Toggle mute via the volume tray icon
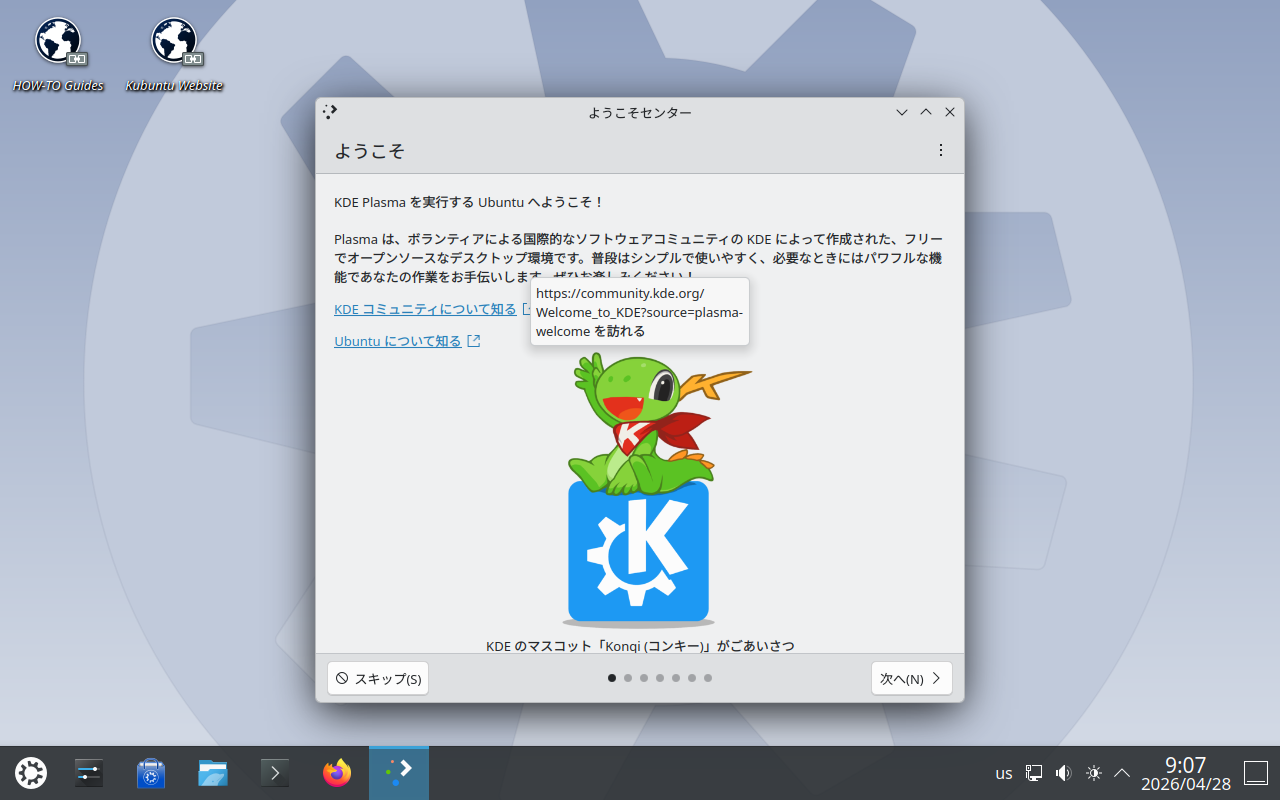 pyautogui.click(x=1063, y=773)
